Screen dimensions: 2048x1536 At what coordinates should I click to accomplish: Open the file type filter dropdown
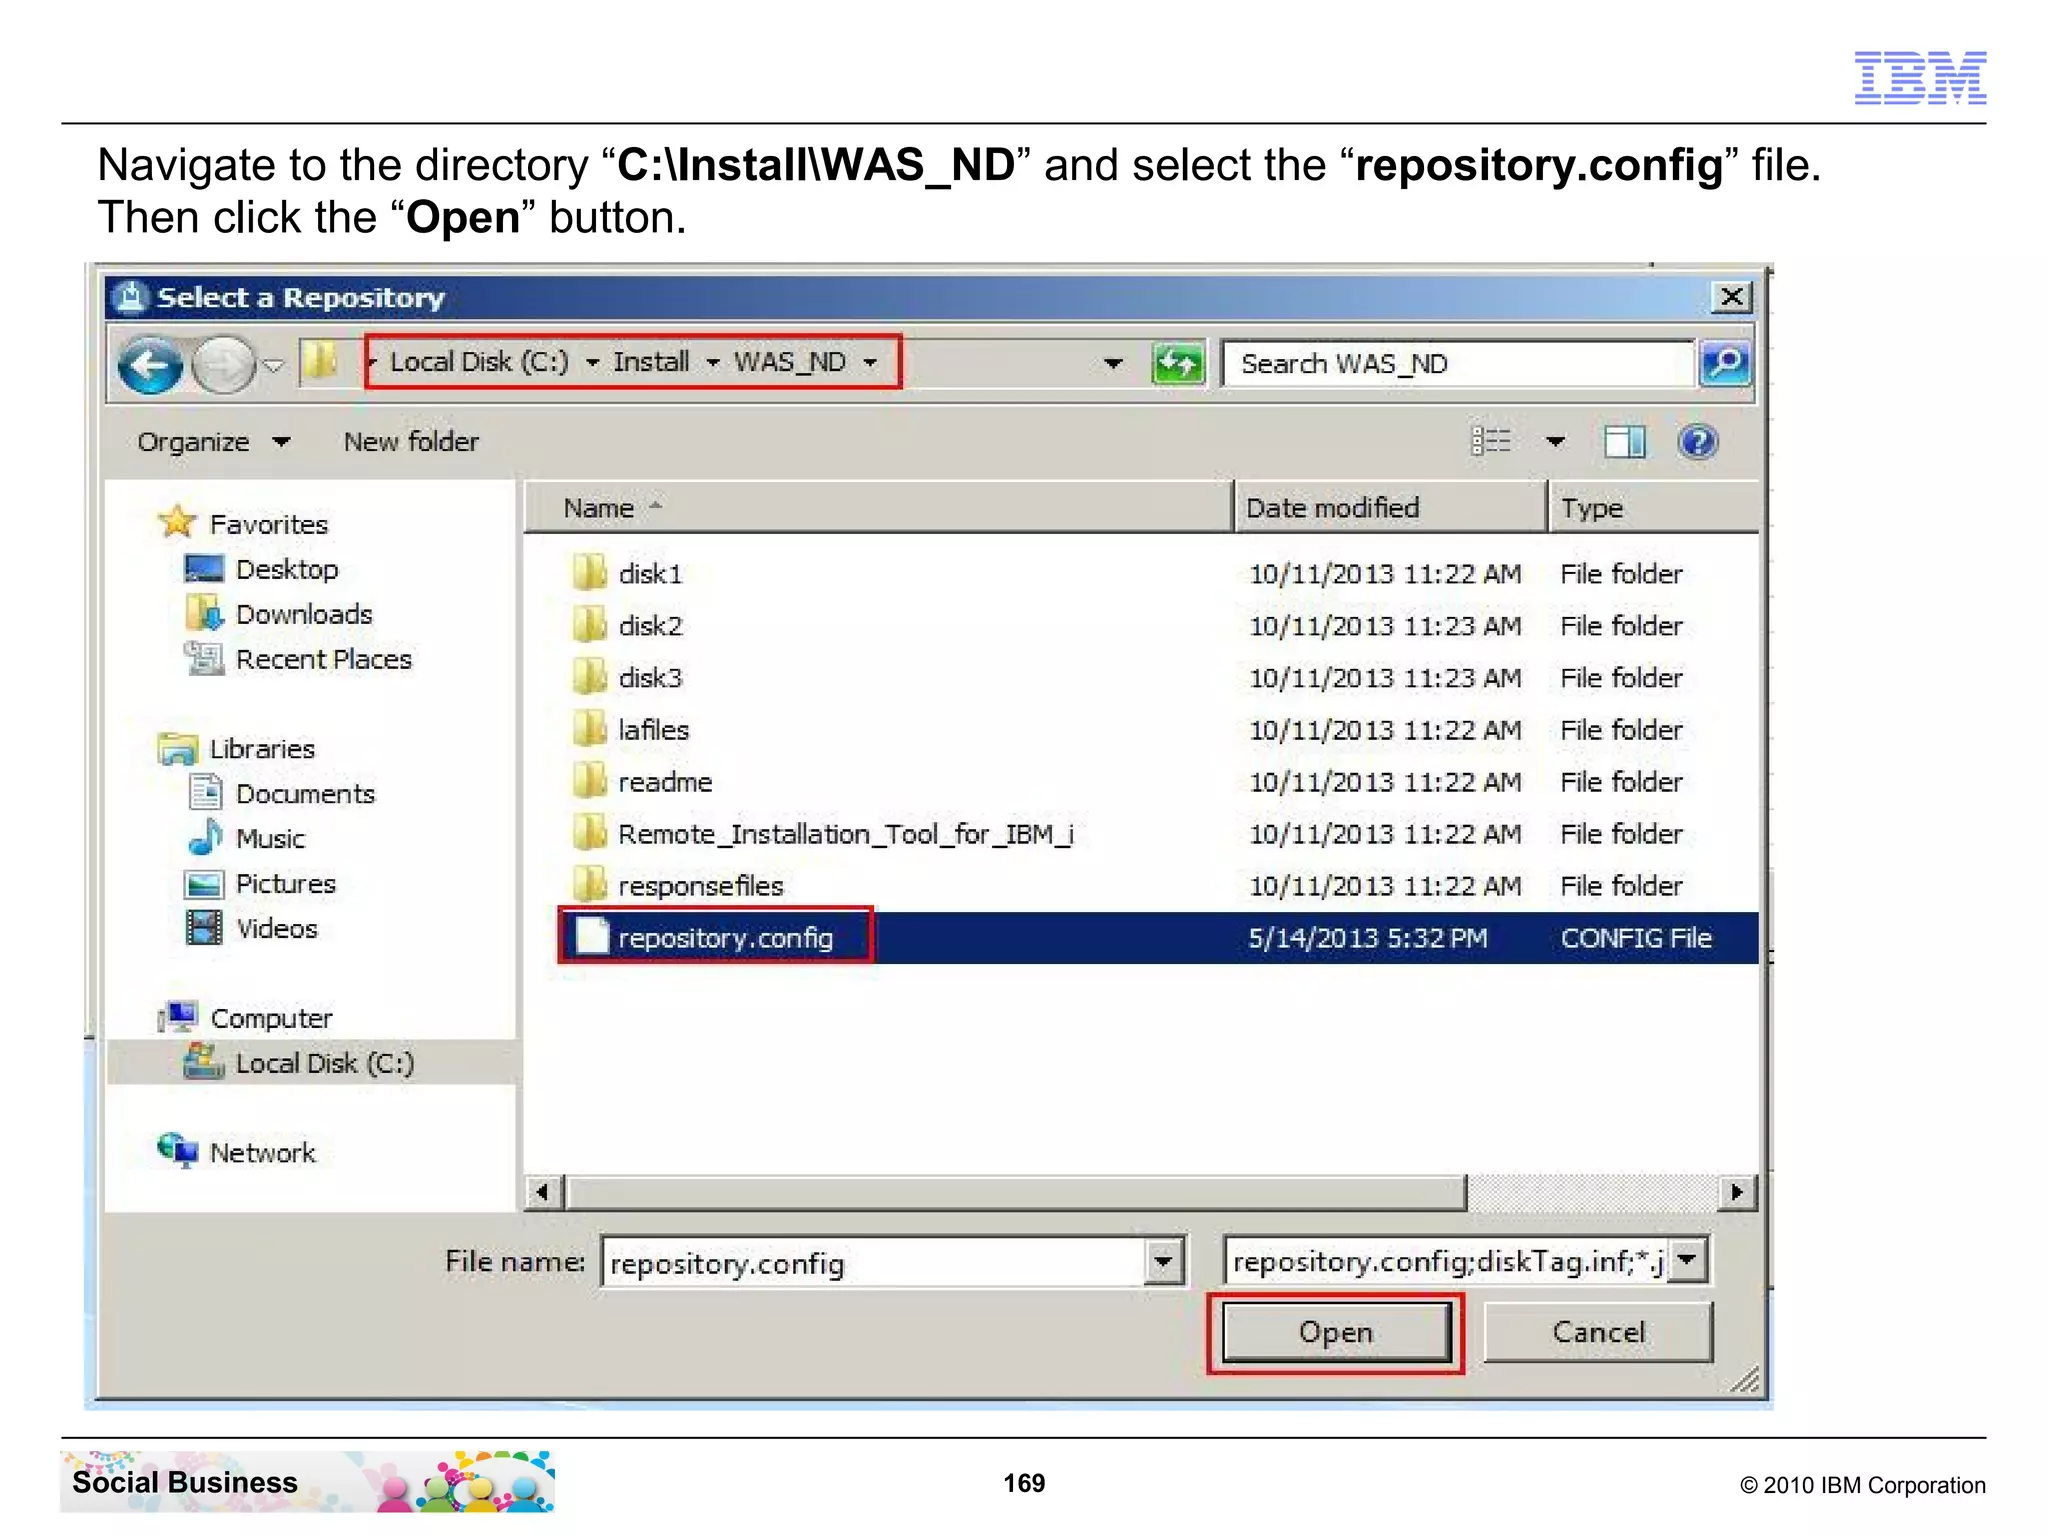pos(1687,1260)
